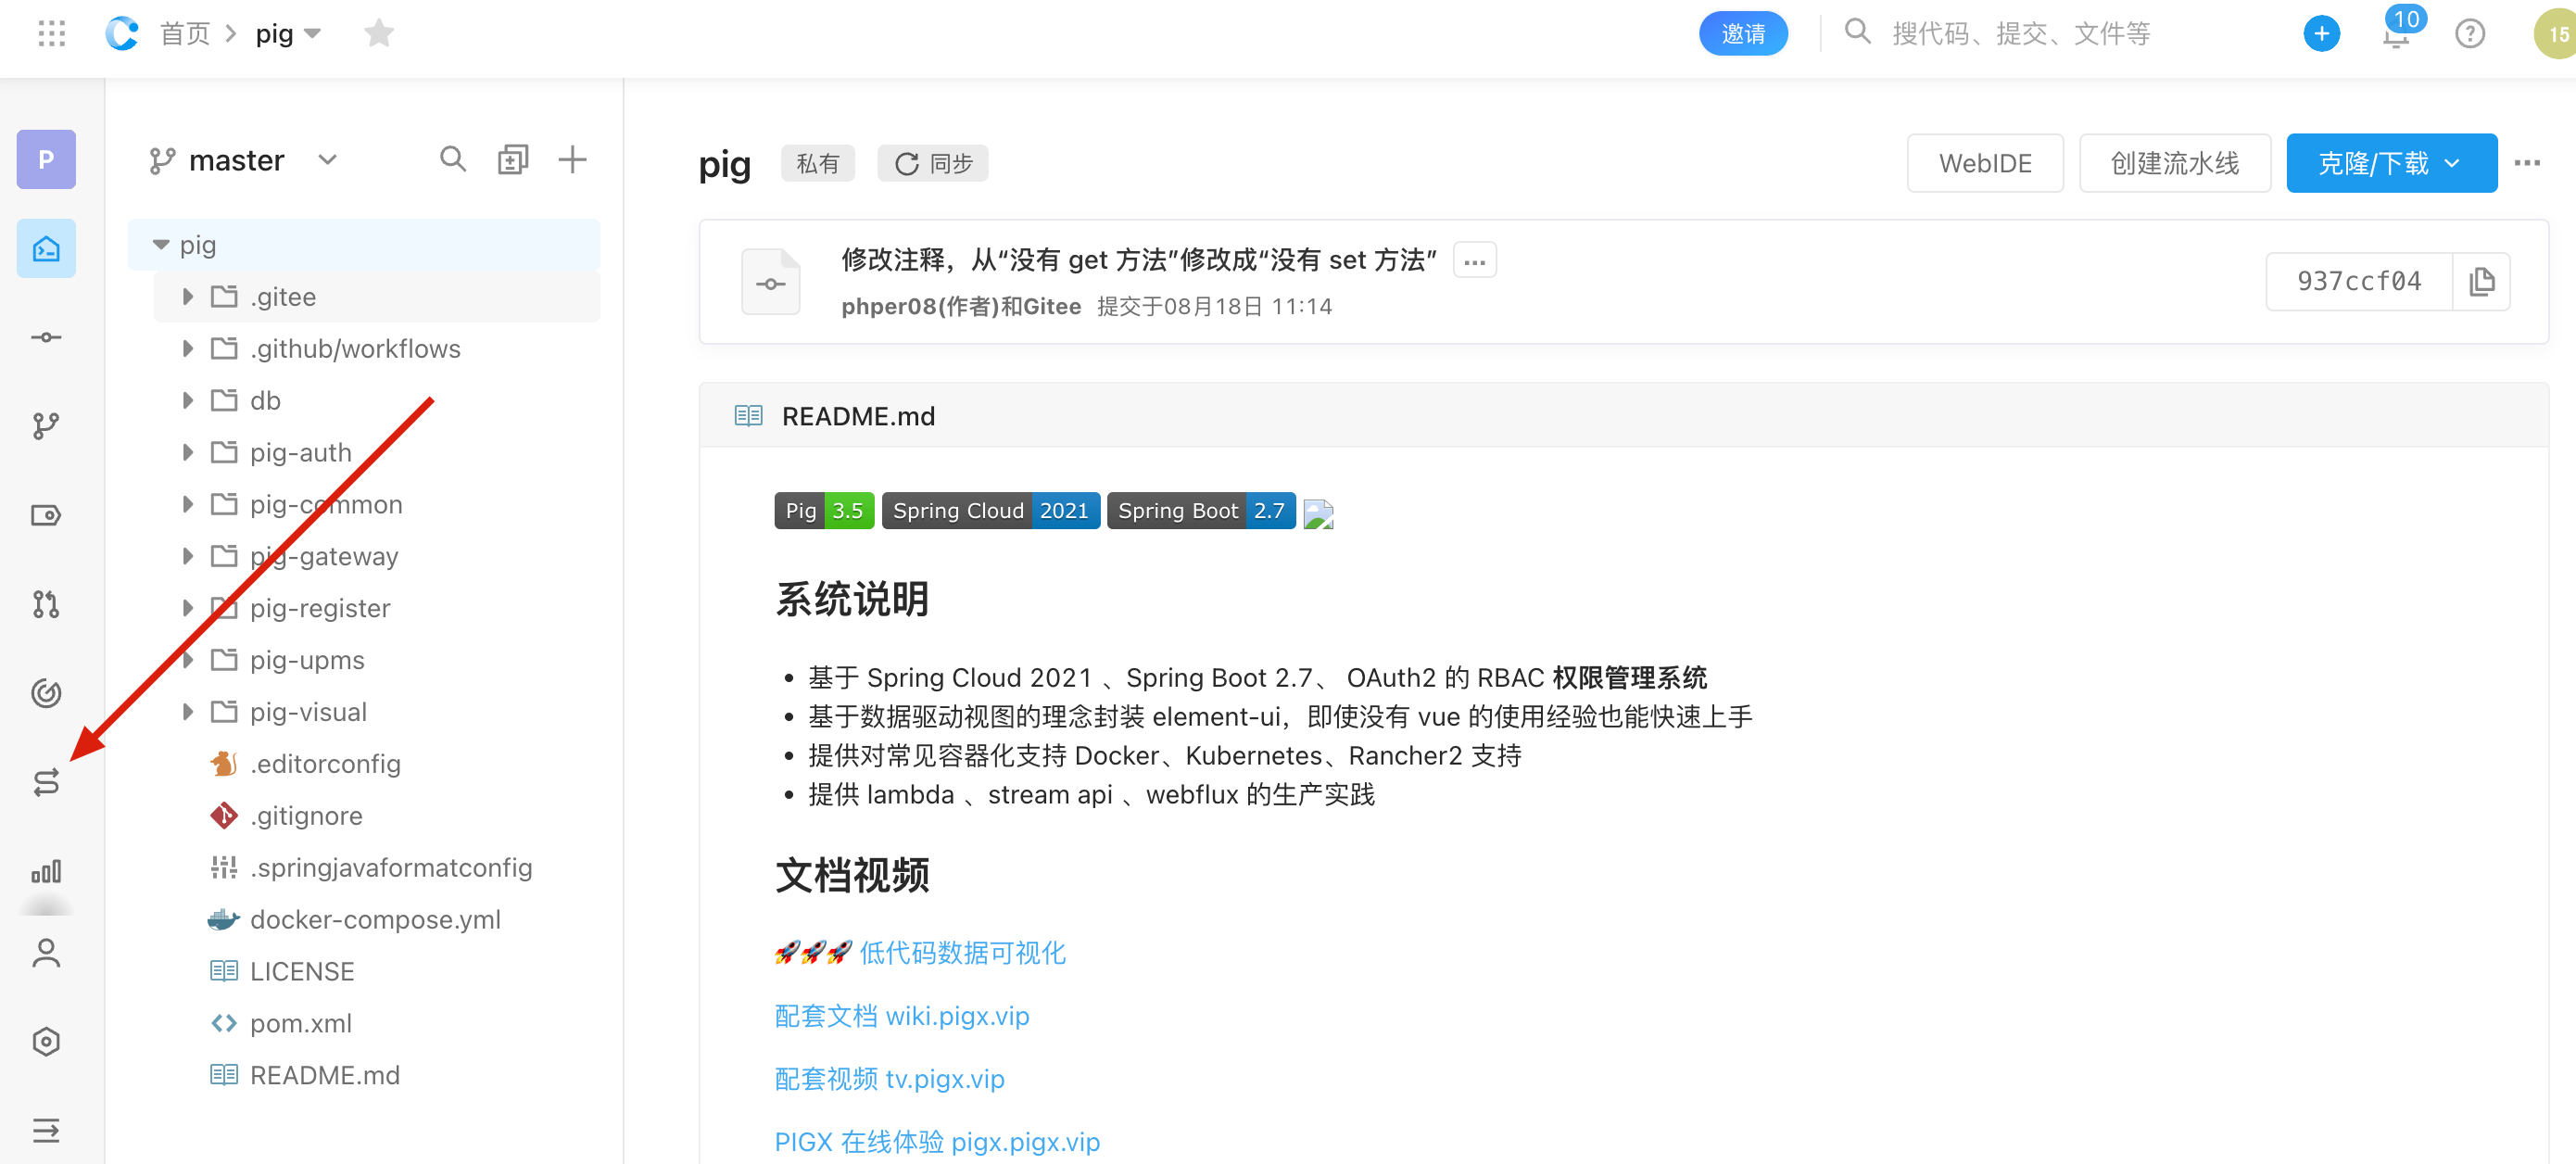2576x1164 pixels.
Task: Open WebIDE
Action: pyautogui.click(x=1985, y=163)
